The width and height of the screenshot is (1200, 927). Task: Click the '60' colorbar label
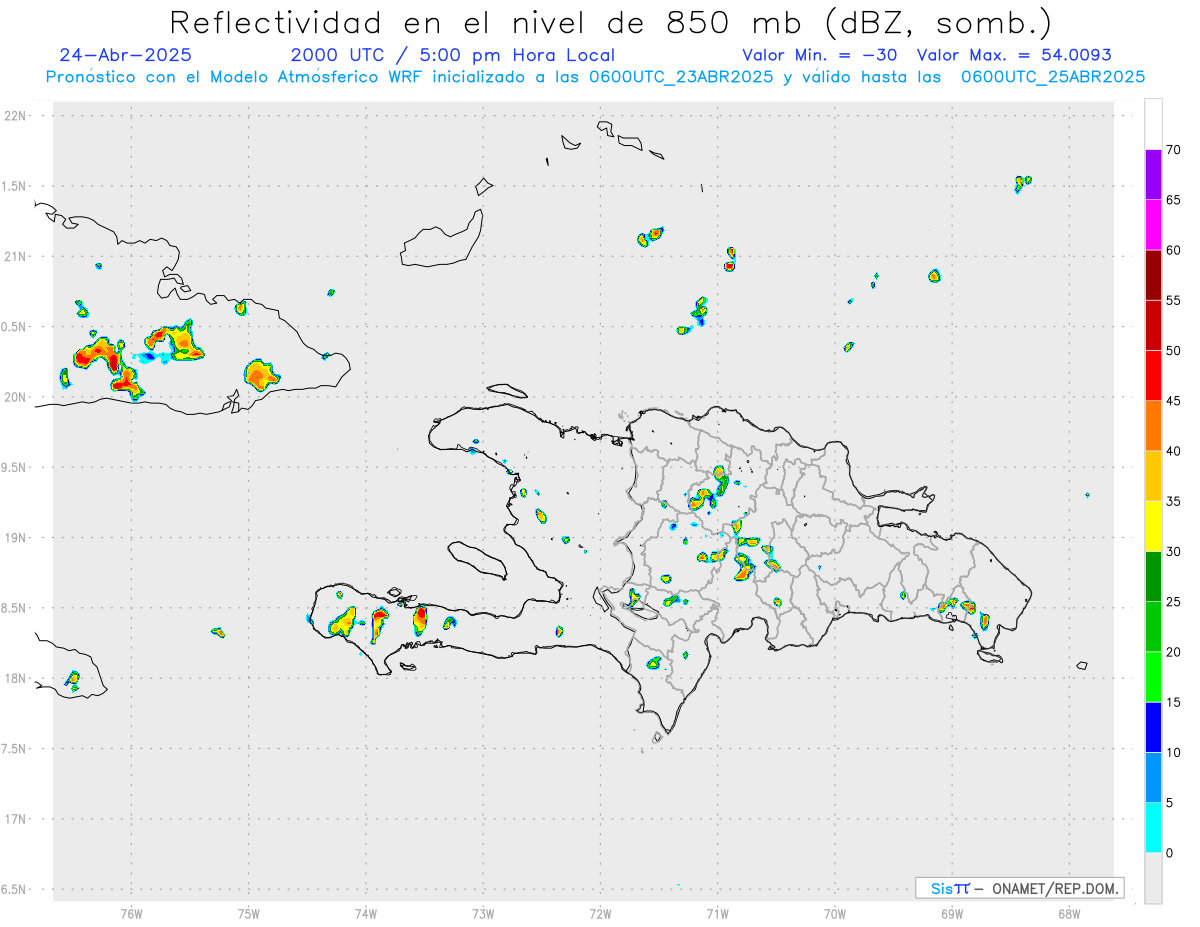click(x=1173, y=250)
